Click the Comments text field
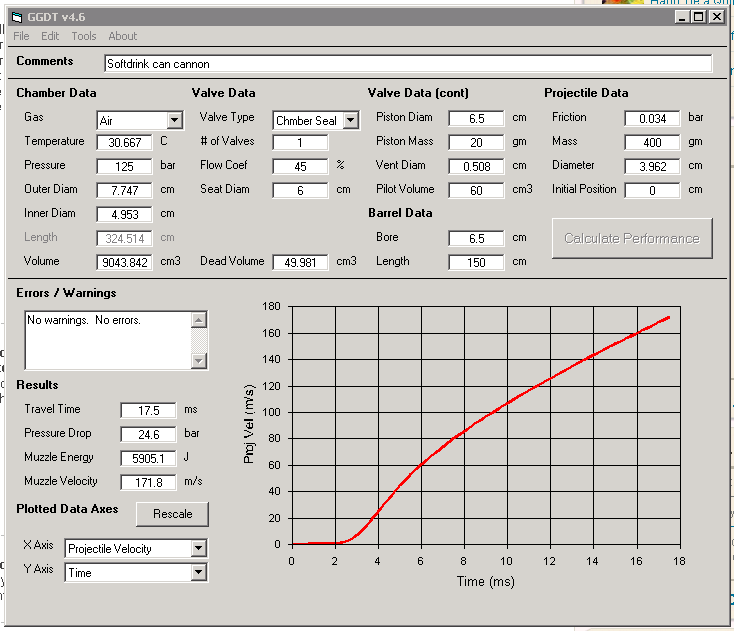734x631 pixels. pos(408,64)
